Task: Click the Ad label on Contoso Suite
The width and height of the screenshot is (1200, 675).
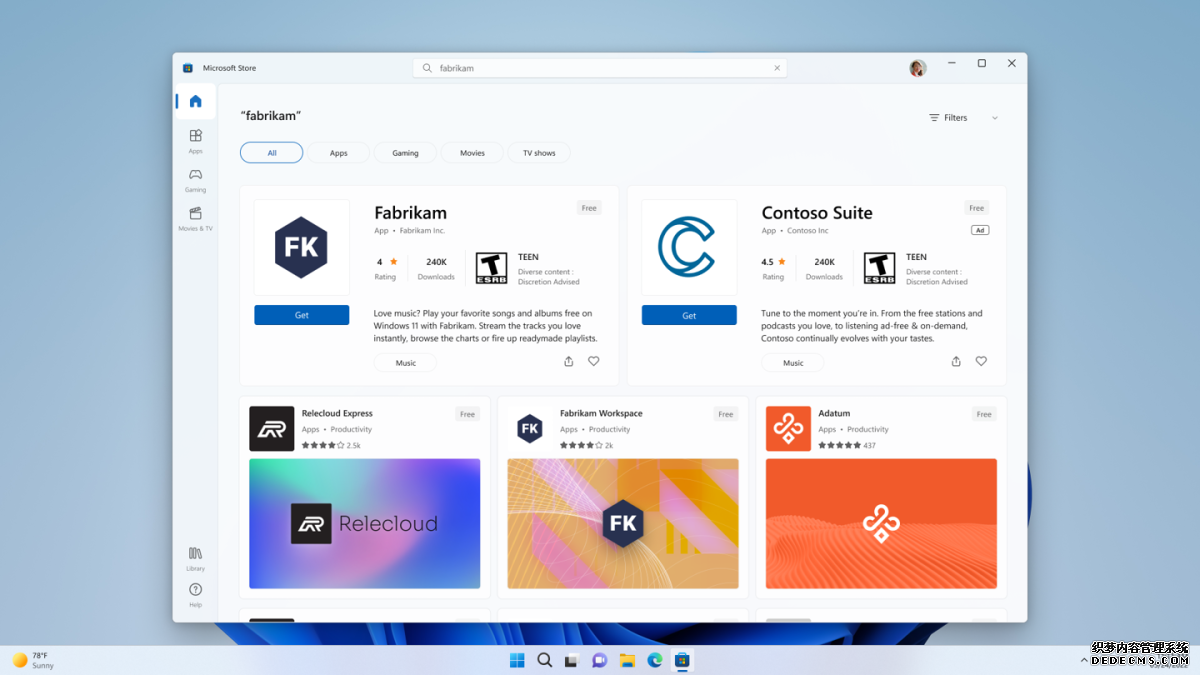Action: pyautogui.click(x=980, y=230)
